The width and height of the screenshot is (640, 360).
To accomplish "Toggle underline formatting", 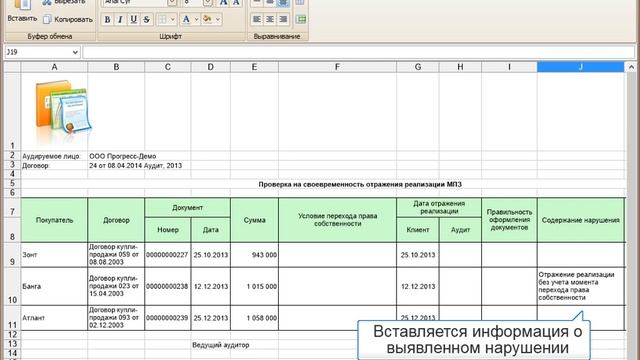I will [133, 19].
